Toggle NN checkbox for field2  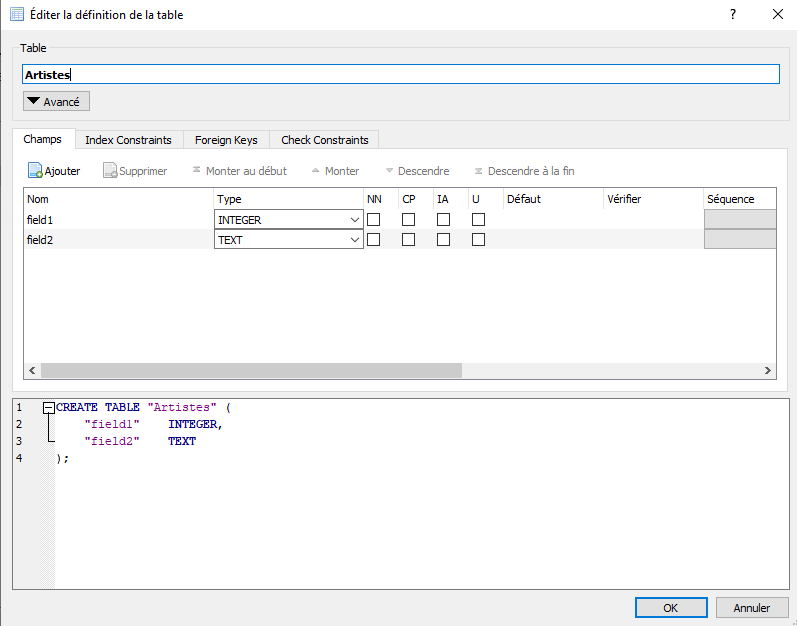click(x=374, y=239)
